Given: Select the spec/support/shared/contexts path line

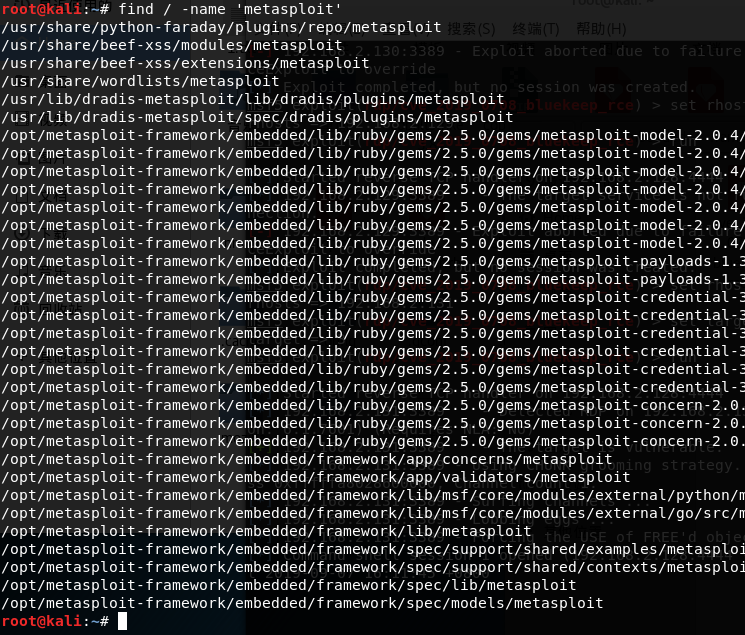Looking at the screenshot, I should [x=372, y=568].
